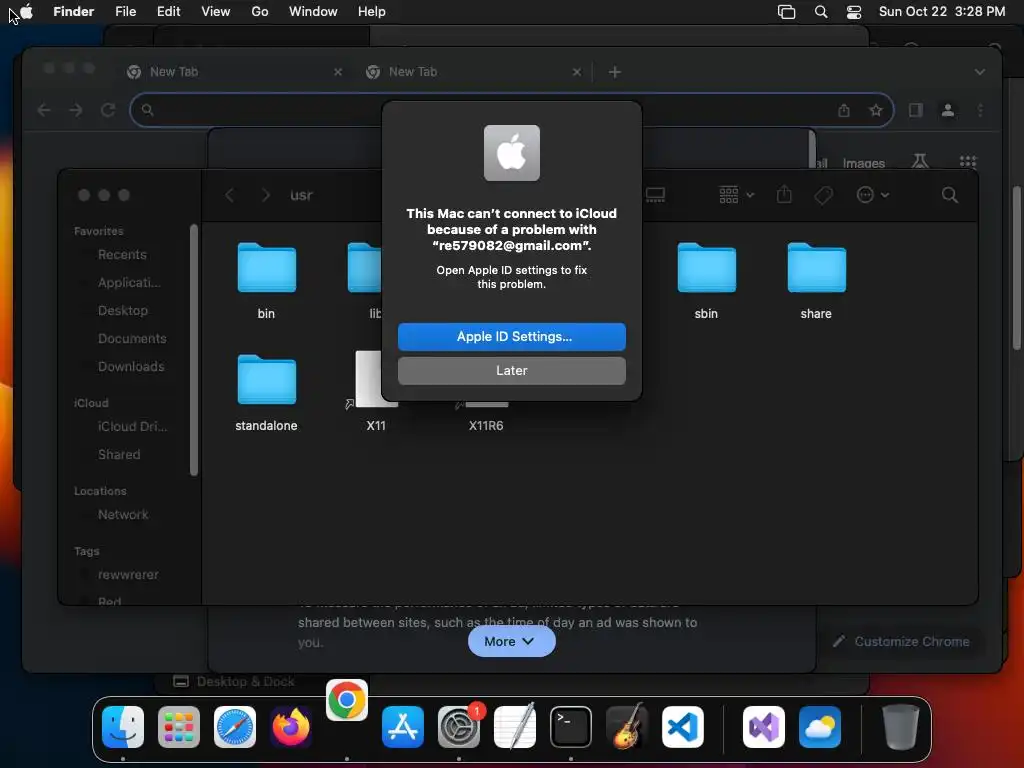Open Applications in Finder sidebar
The image size is (1024, 768).
[129, 283]
